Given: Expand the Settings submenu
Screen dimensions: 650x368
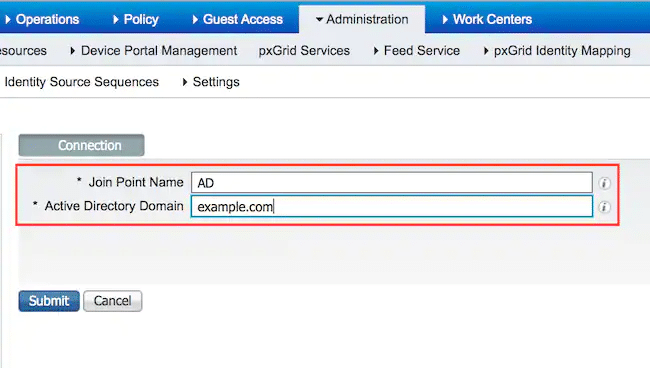Looking at the screenshot, I should 211,82.
